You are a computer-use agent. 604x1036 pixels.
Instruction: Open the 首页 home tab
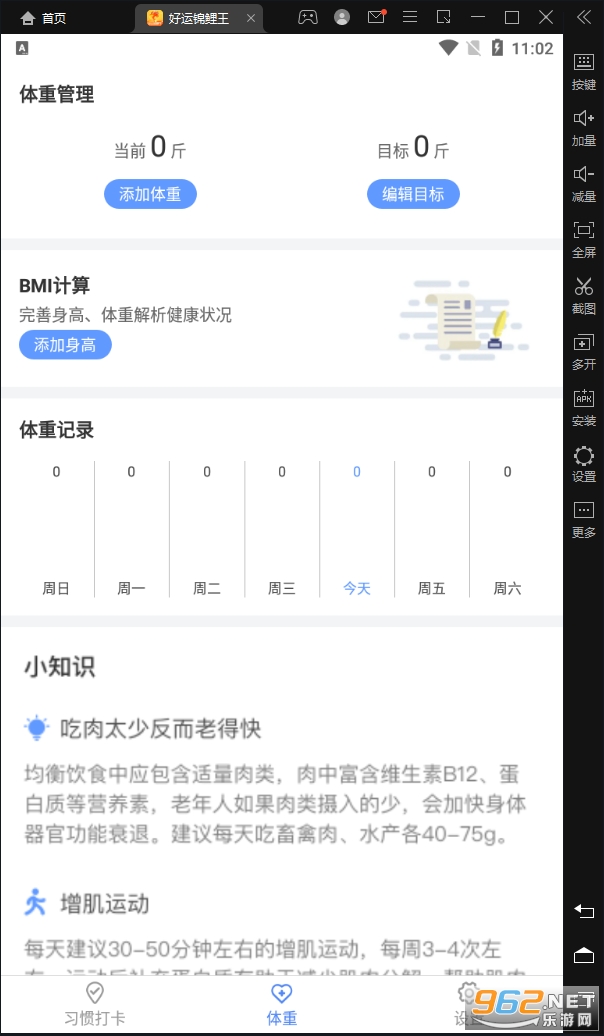[43, 18]
